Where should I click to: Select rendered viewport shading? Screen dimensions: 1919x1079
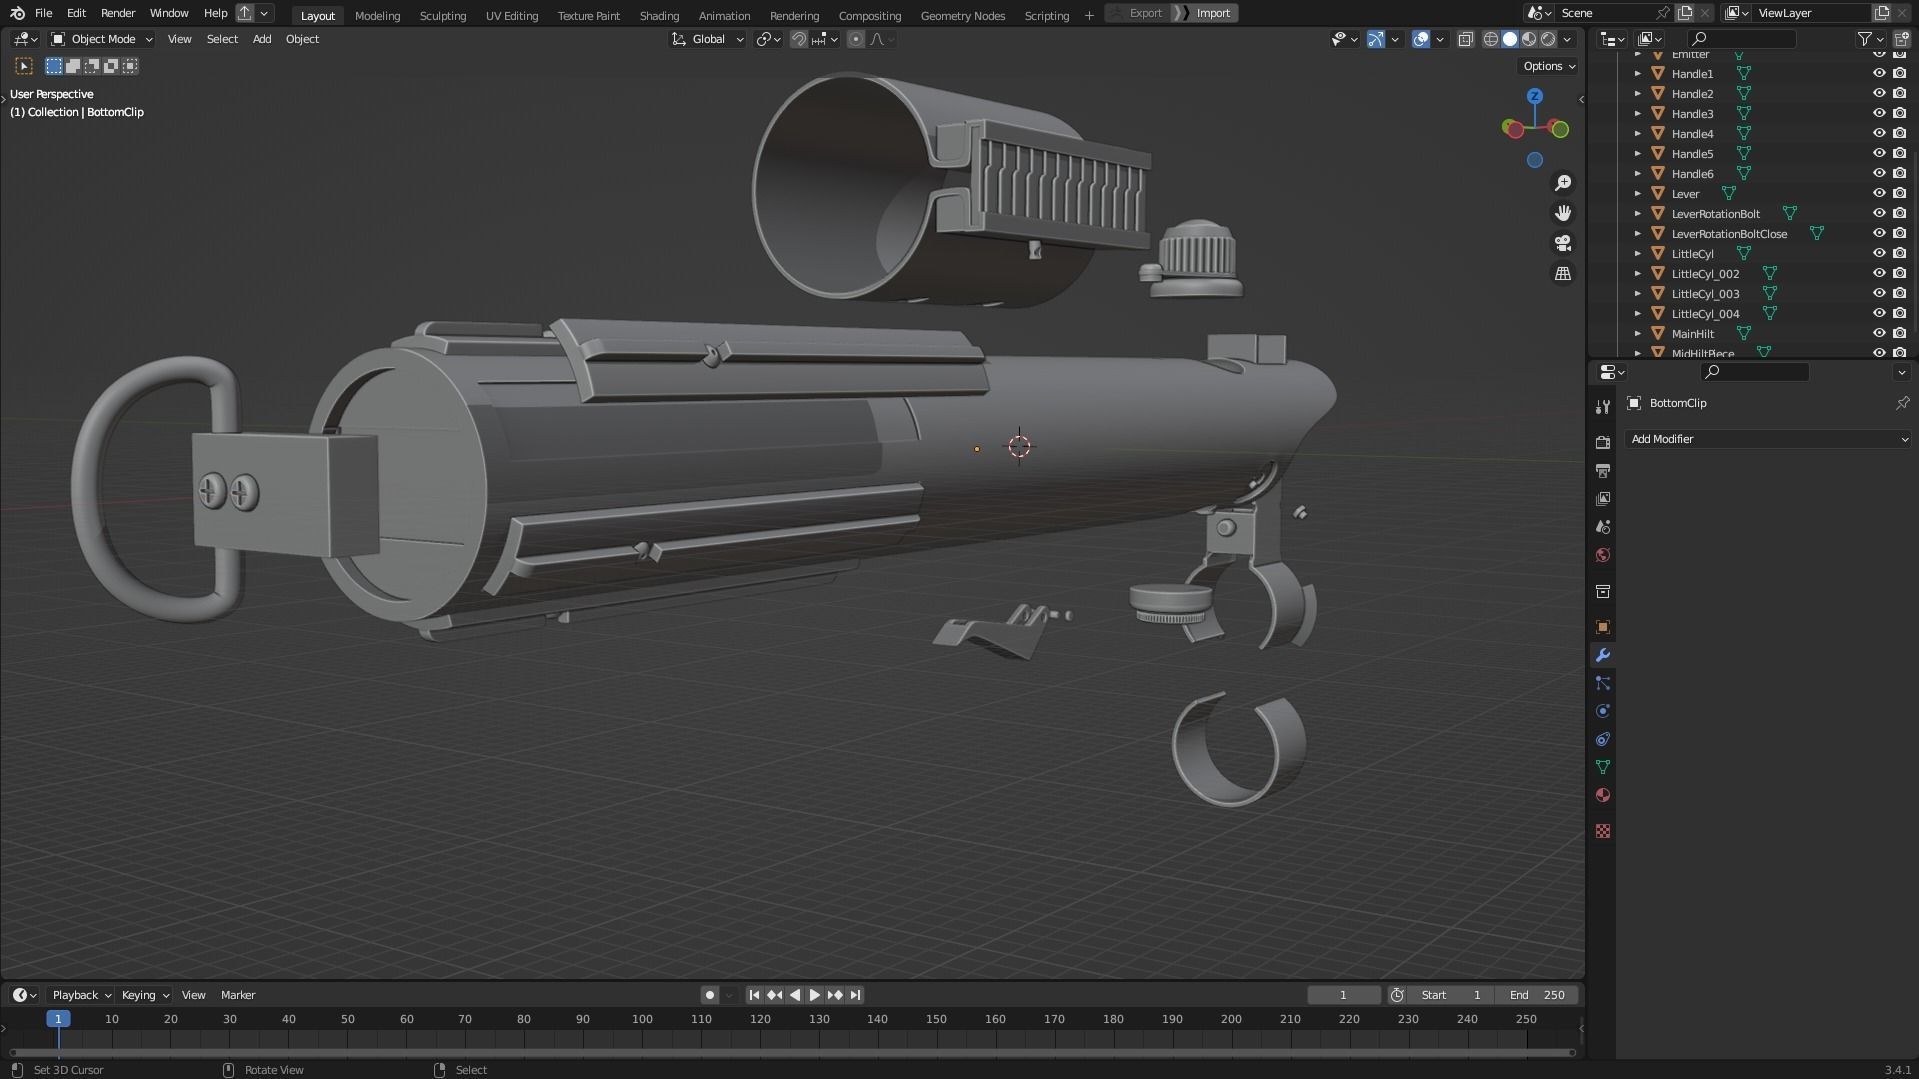click(1548, 39)
